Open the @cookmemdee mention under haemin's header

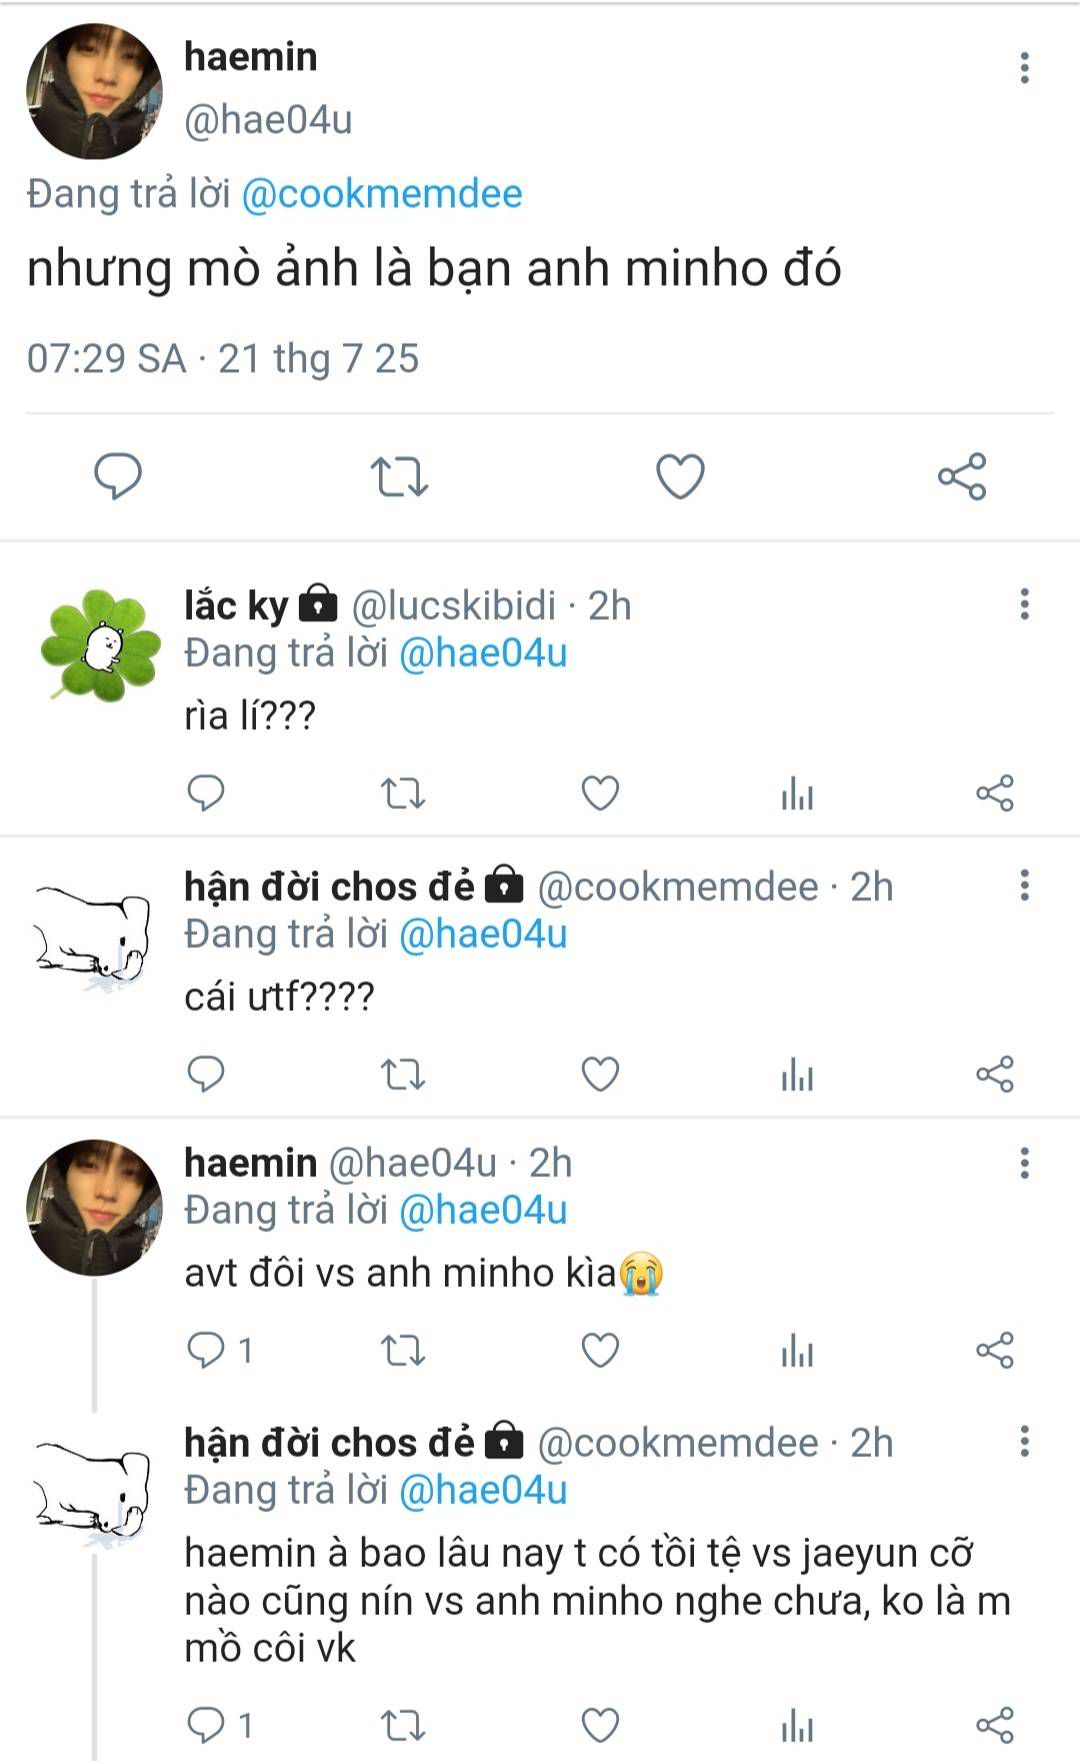382,194
